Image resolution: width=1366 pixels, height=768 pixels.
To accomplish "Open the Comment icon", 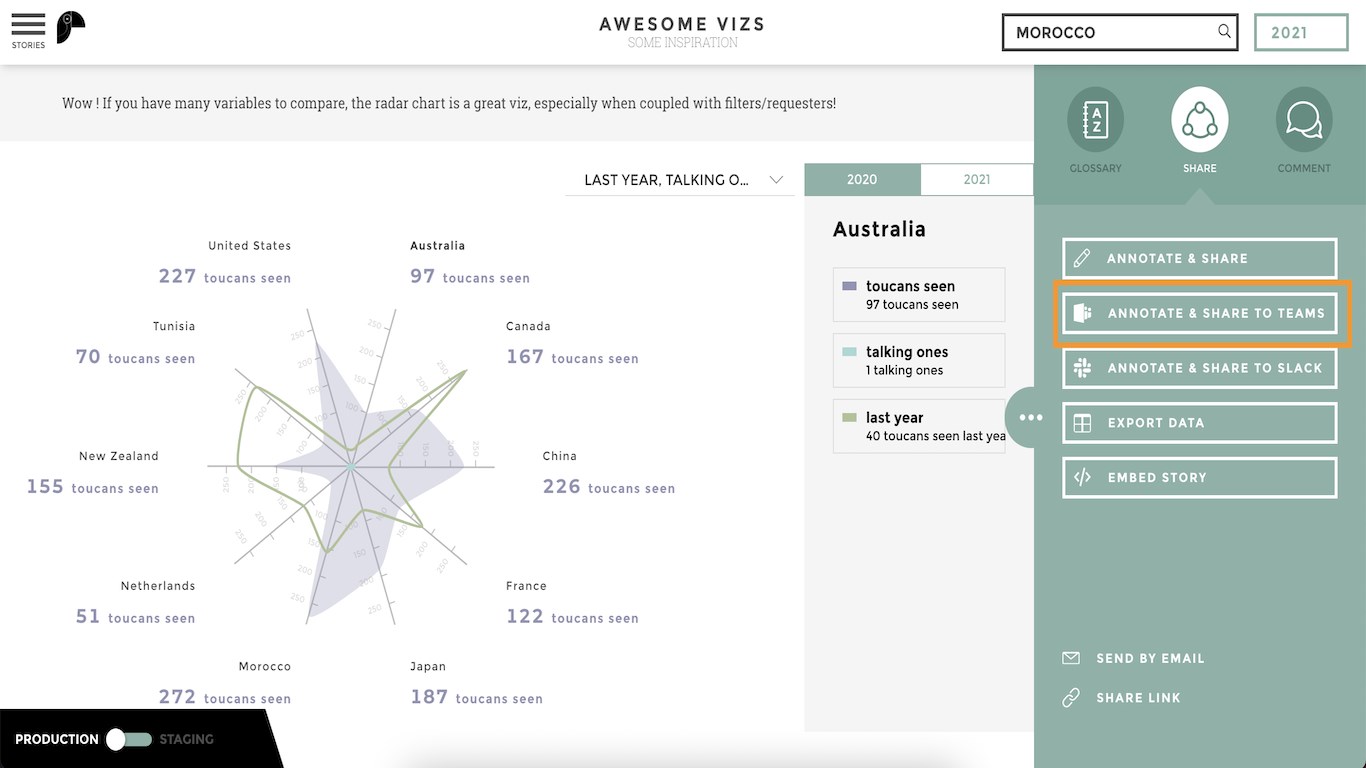I will pyautogui.click(x=1303, y=121).
